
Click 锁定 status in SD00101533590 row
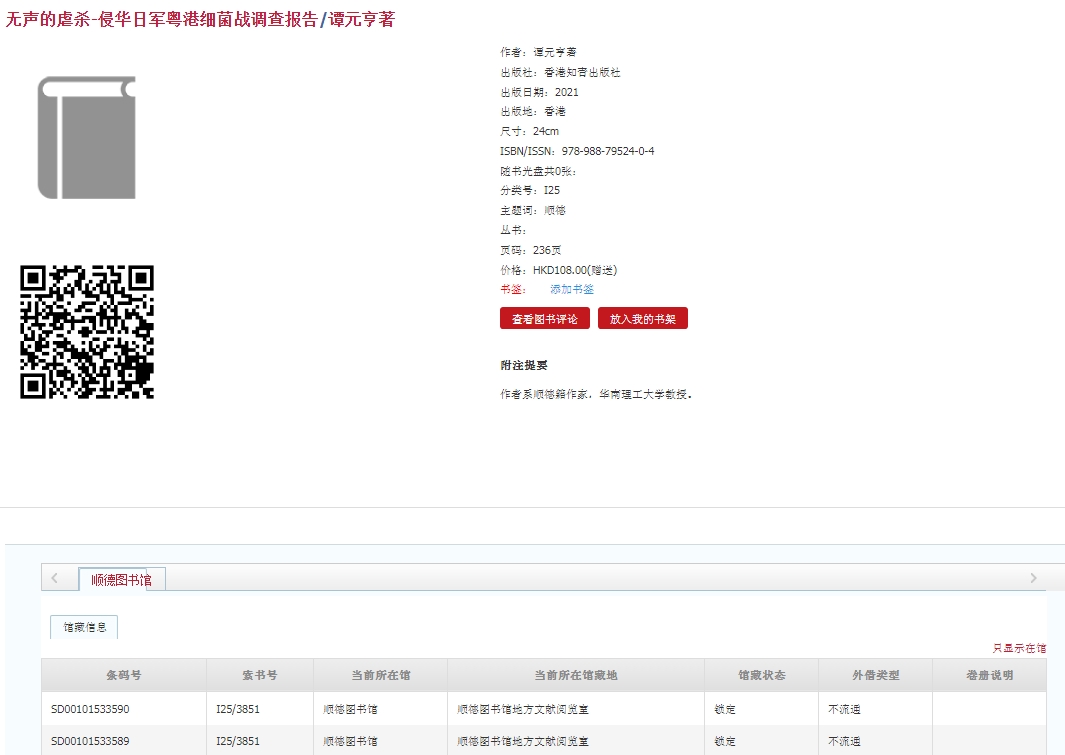coord(725,709)
